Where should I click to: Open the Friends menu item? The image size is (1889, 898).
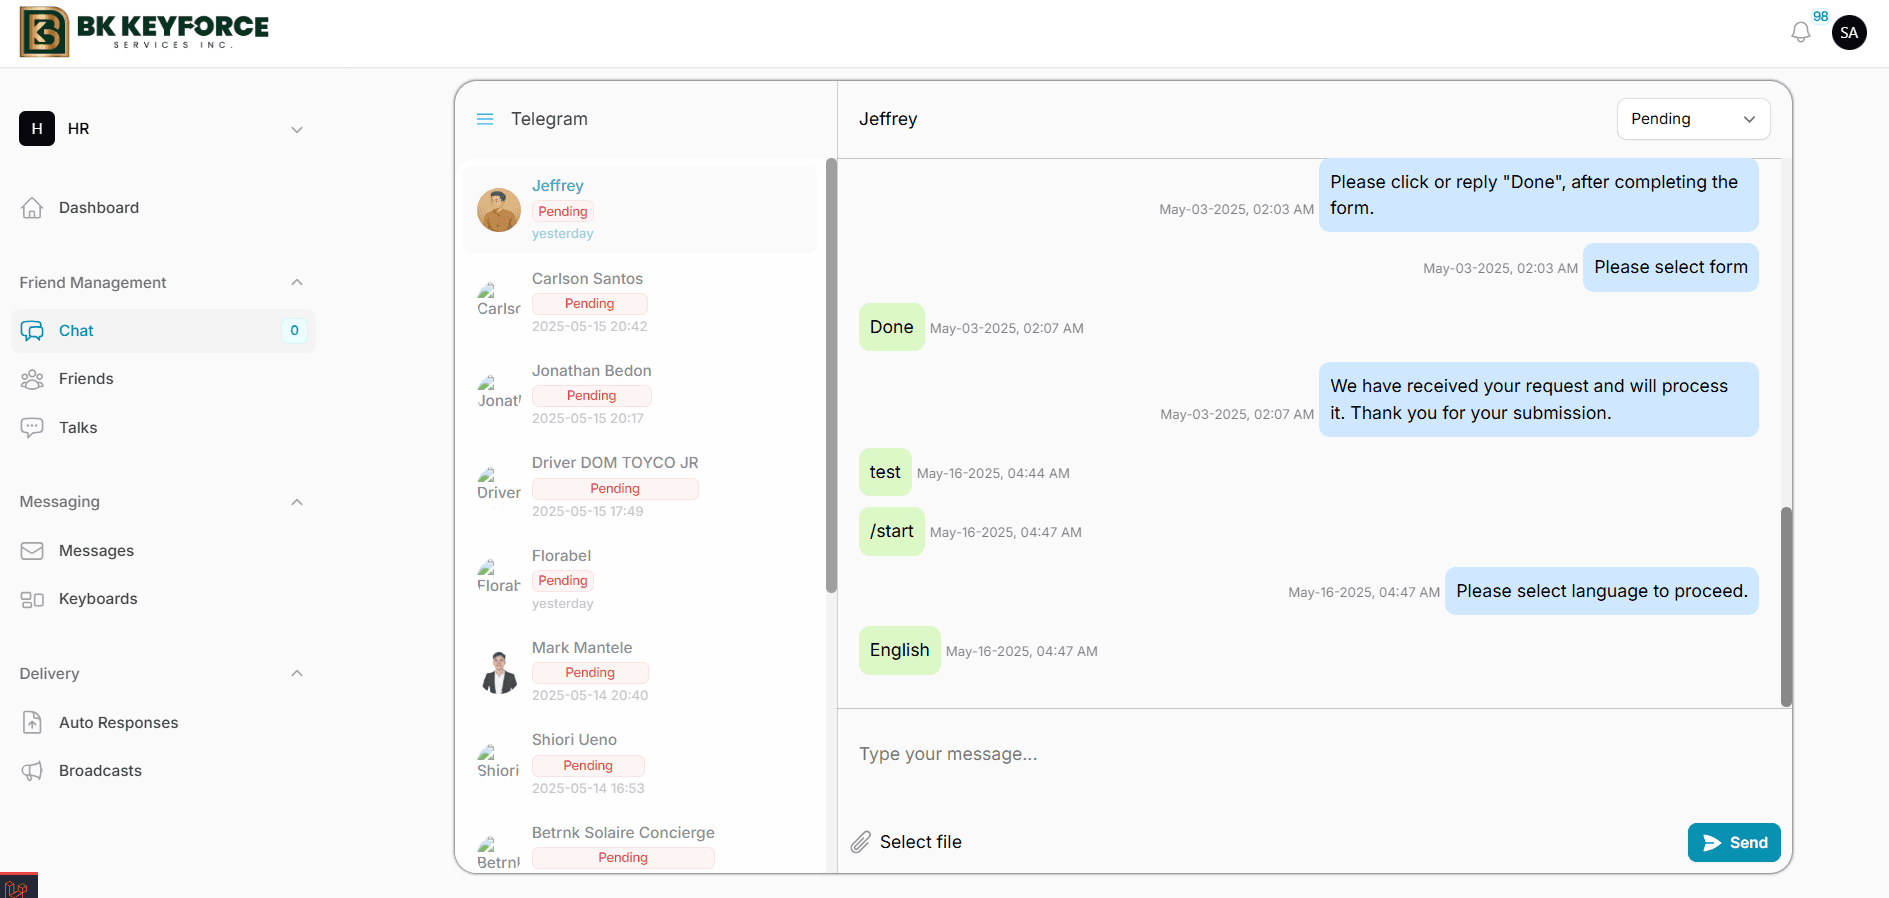(86, 379)
